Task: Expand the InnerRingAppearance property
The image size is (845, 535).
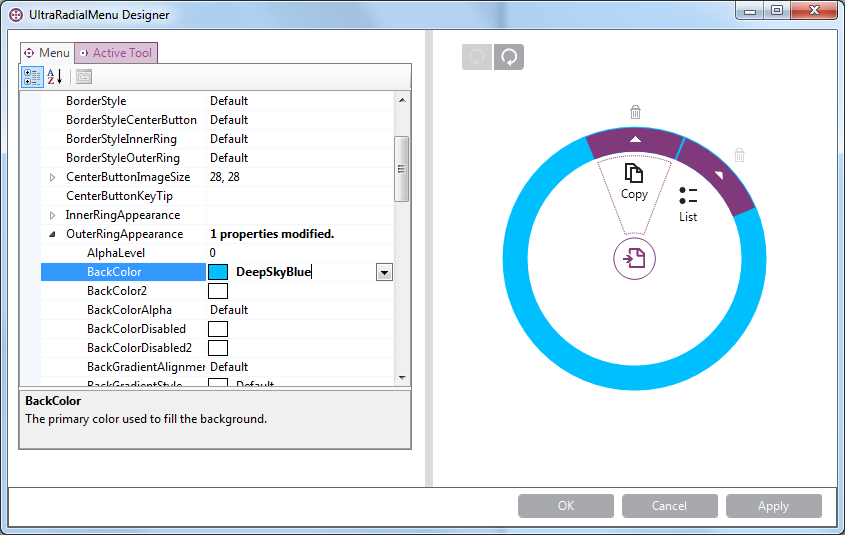Action: (x=52, y=215)
